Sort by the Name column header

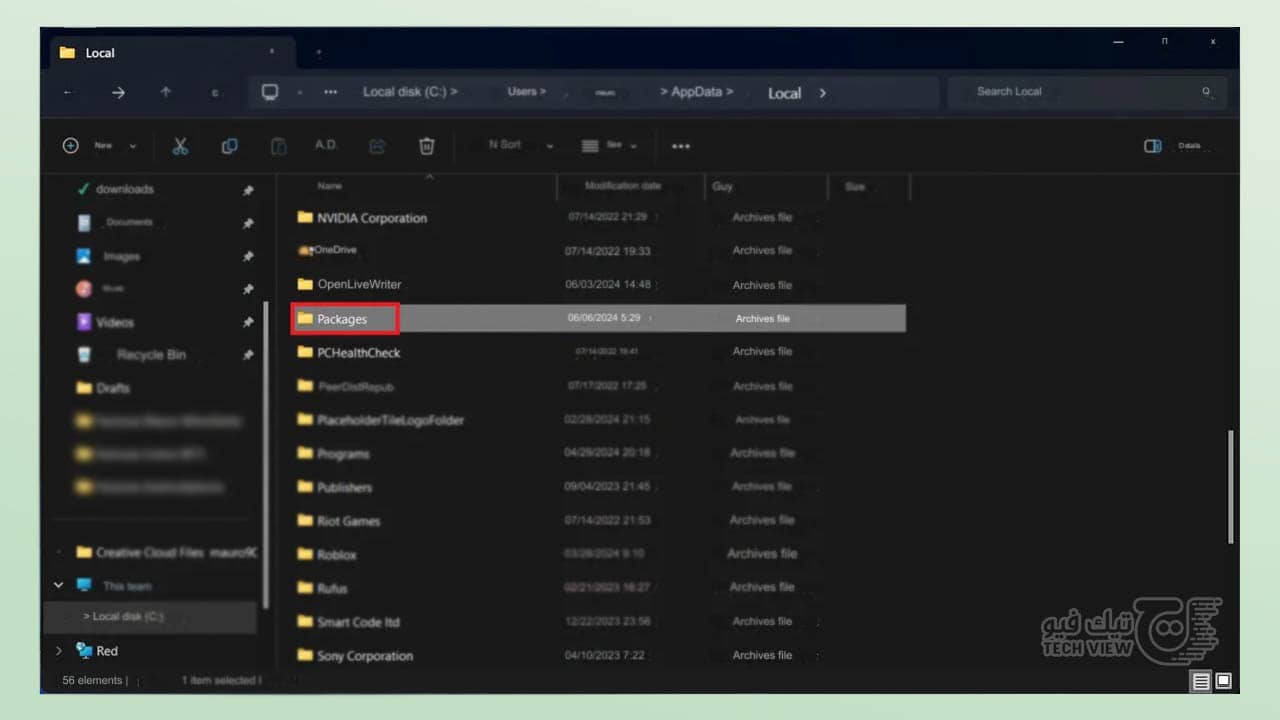tap(329, 186)
